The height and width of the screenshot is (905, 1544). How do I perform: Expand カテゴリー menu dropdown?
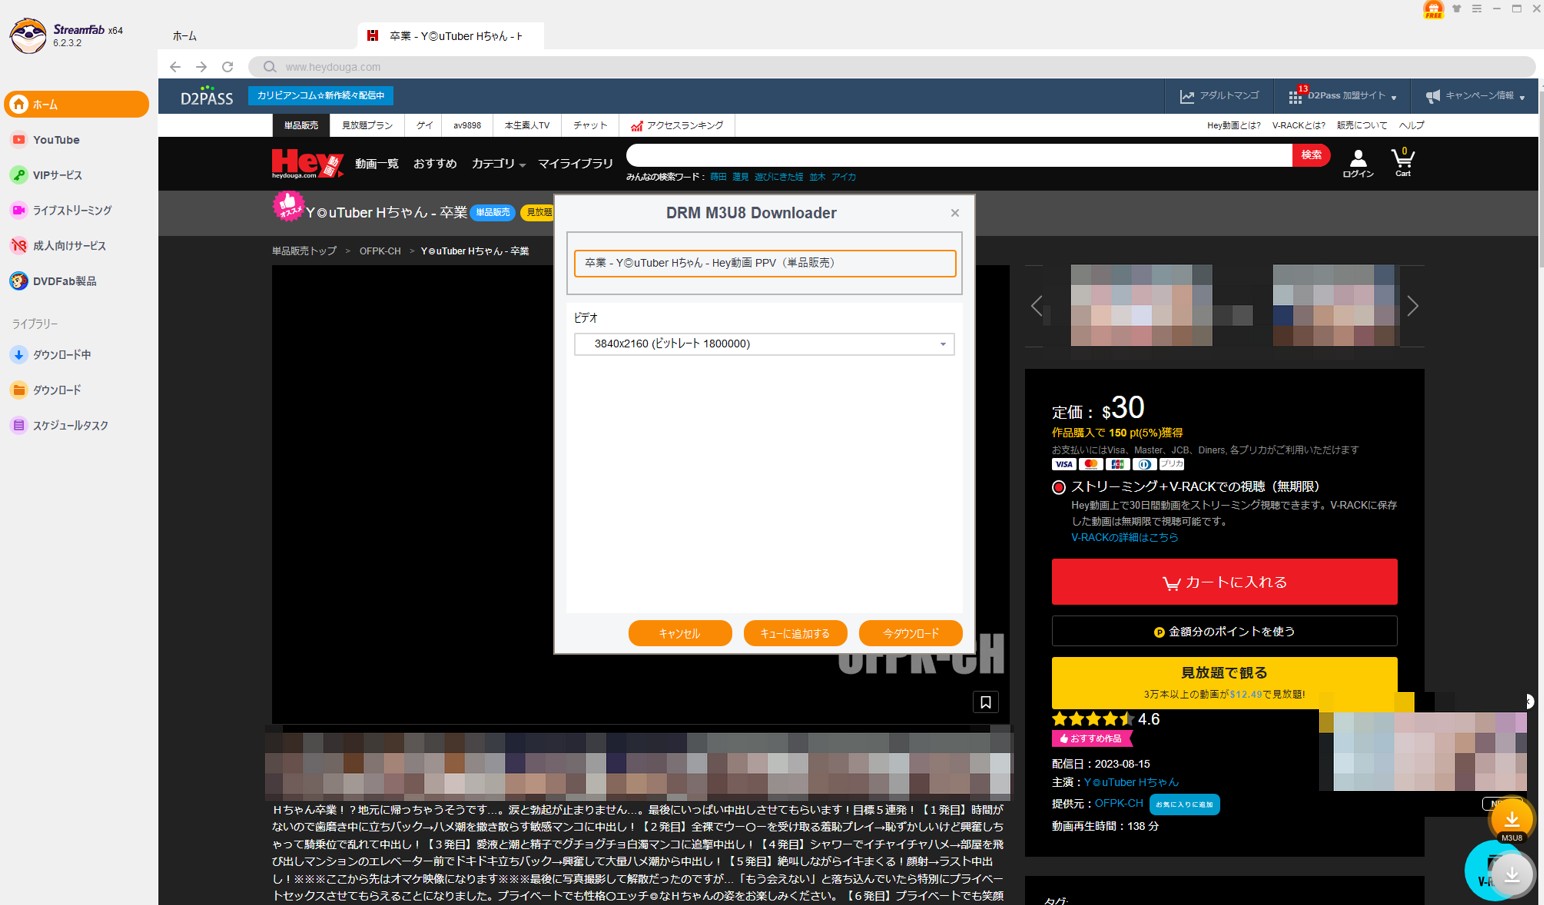coord(498,164)
